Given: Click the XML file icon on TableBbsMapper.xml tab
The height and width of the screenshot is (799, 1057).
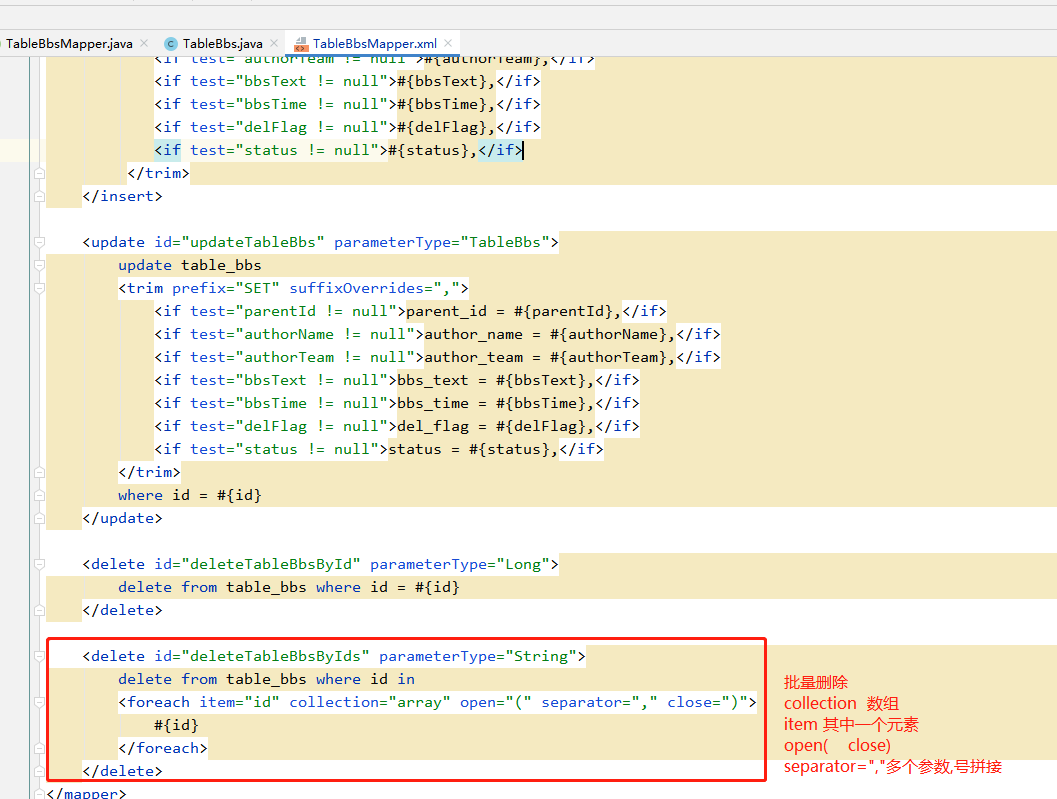Looking at the screenshot, I should 301,45.
